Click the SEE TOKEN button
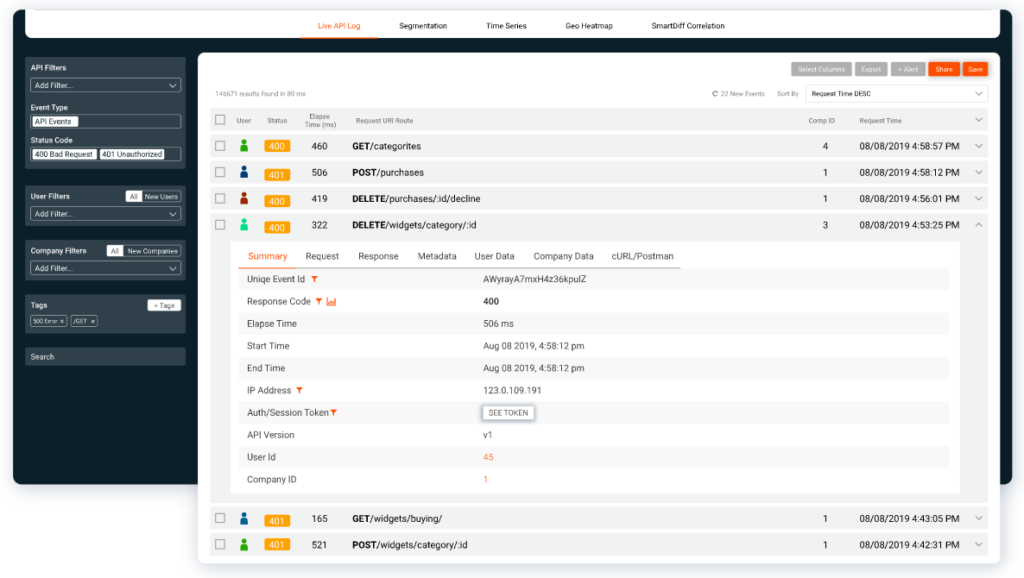This screenshot has width=1024, height=578. 508,412
